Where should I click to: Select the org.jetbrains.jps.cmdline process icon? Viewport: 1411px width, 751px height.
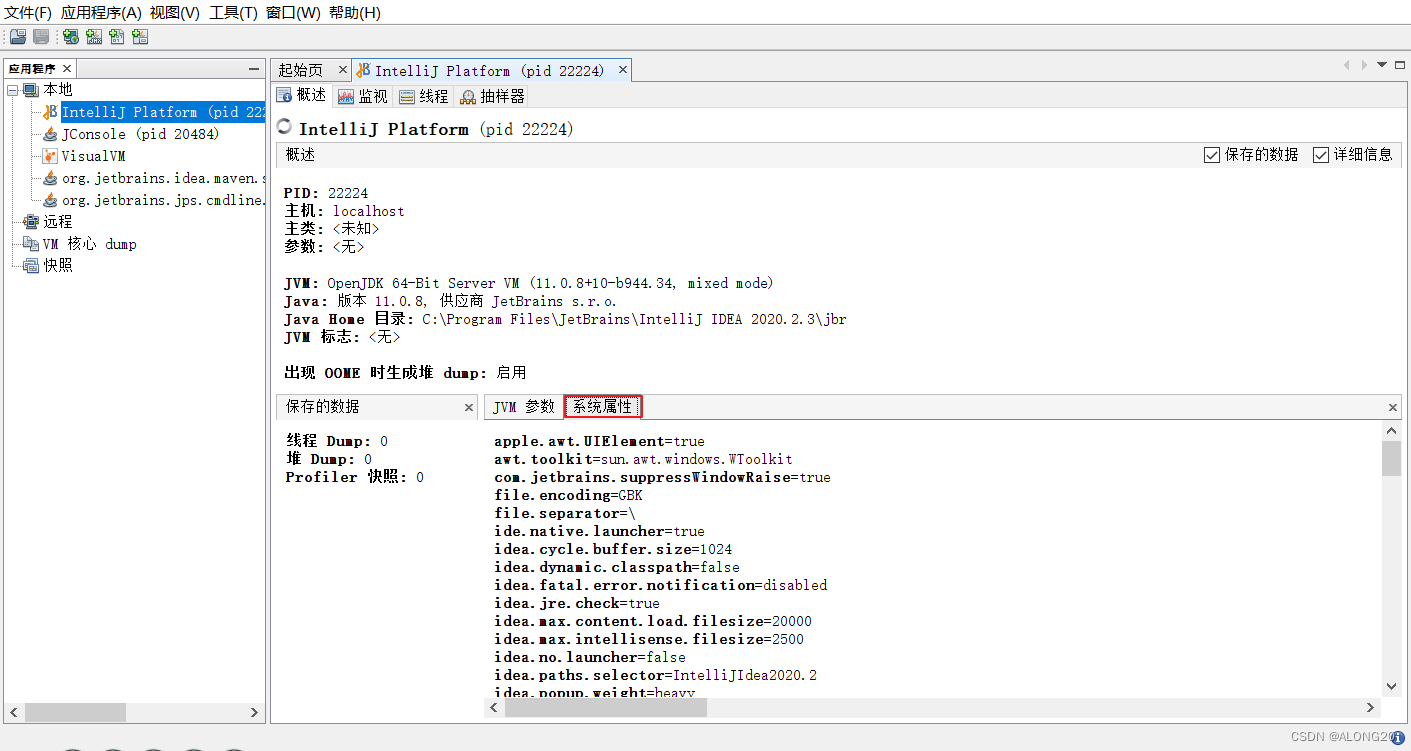(x=50, y=200)
